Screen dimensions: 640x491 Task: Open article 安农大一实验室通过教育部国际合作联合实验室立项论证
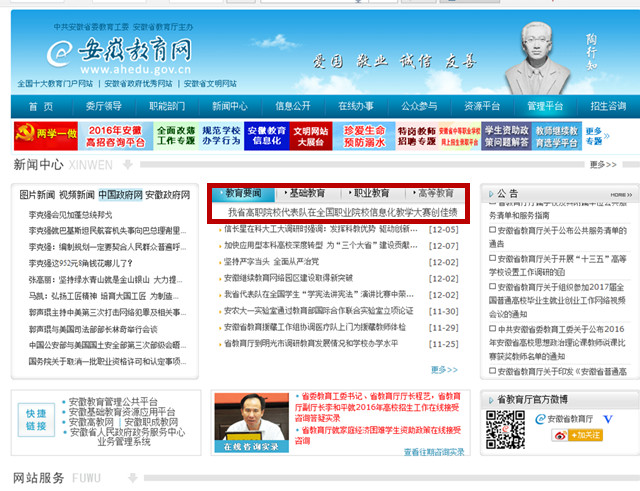[x=318, y=311]
